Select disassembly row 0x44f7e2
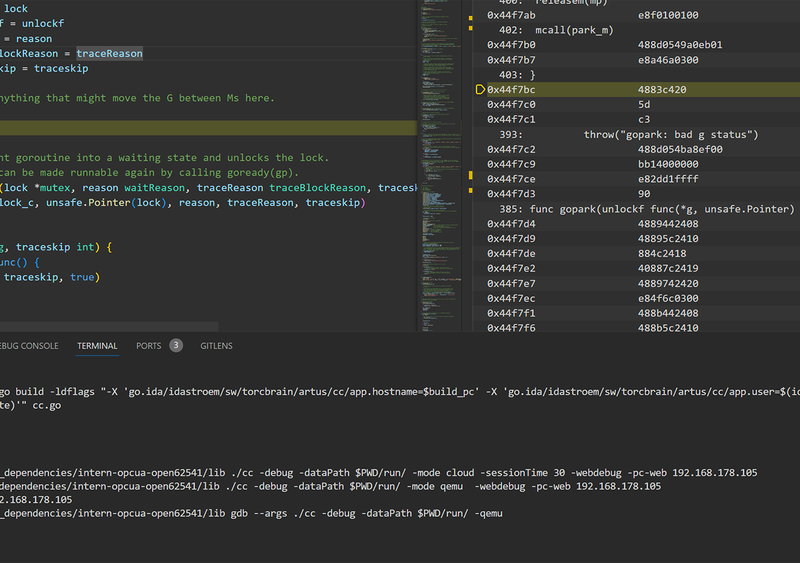 pos(636,268)
